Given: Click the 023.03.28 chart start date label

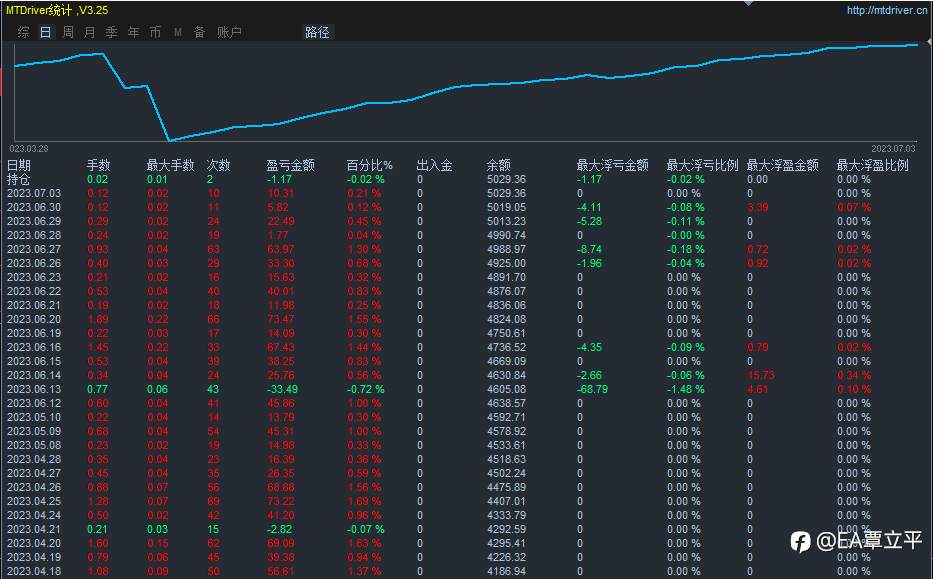Looking at the screenshot, I should [x=29, y=148].
